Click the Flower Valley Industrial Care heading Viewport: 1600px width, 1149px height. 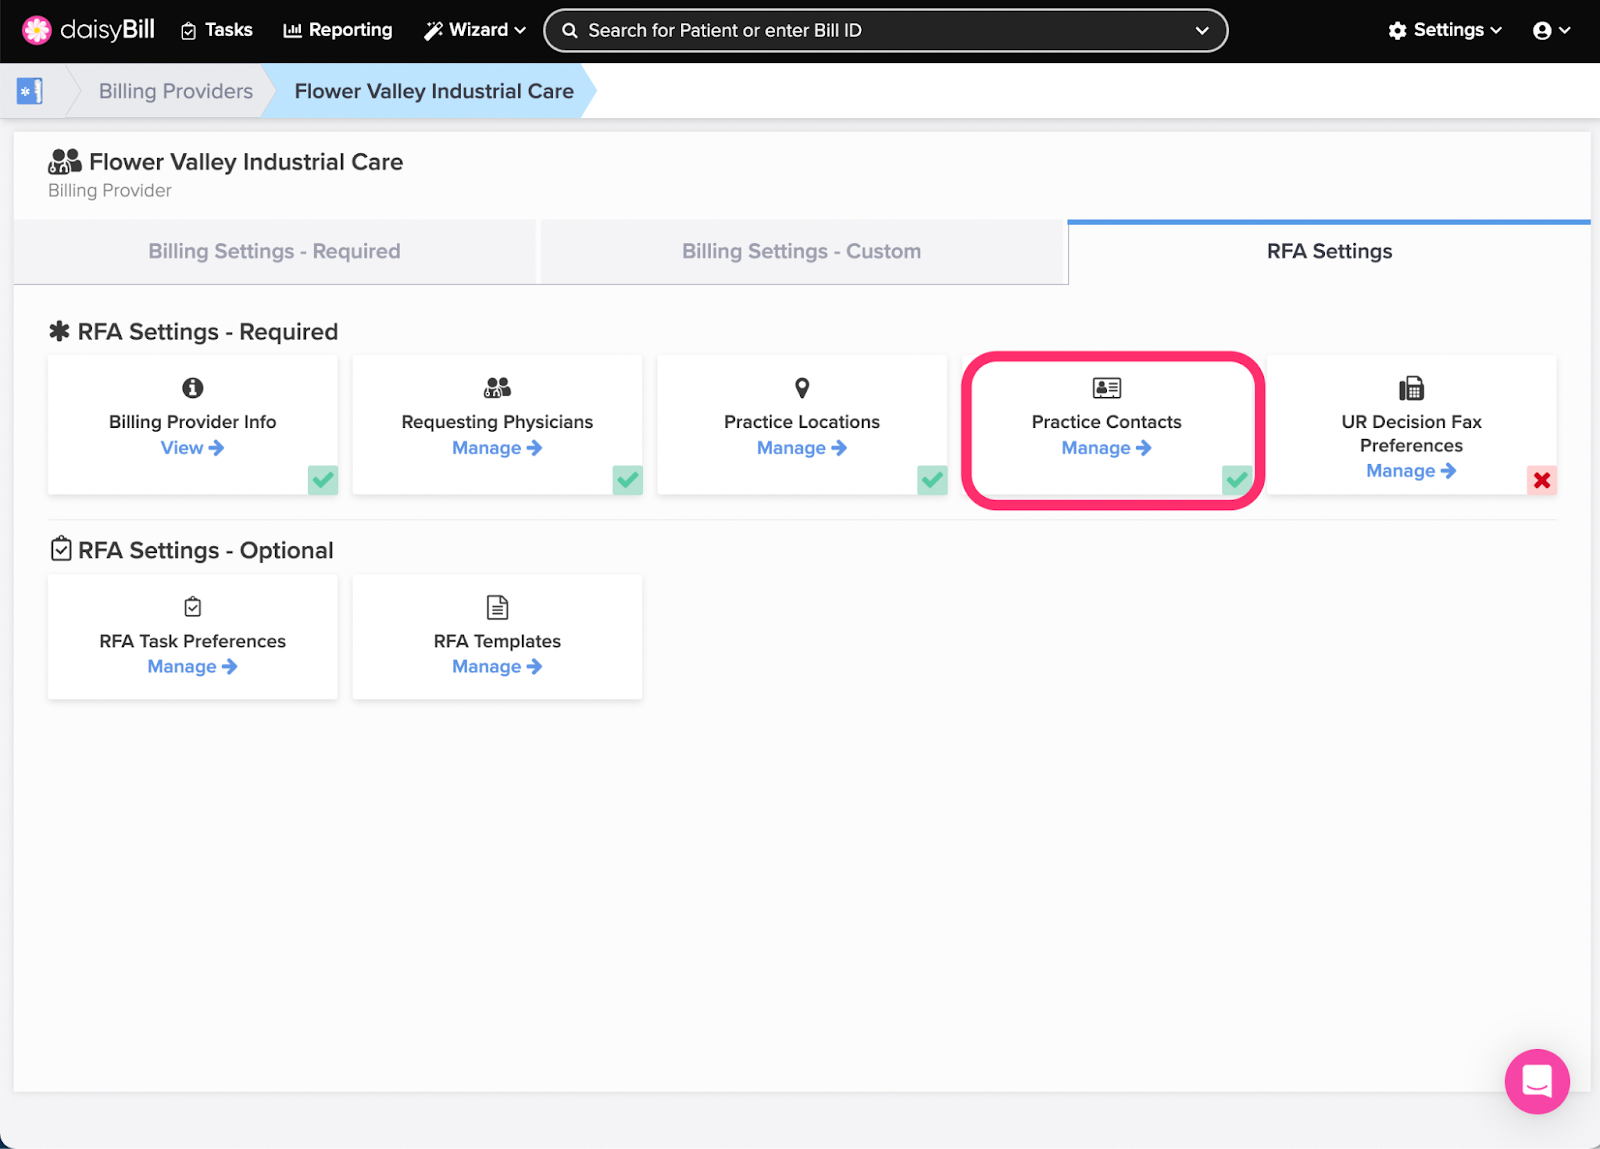(x=246, y=162)
